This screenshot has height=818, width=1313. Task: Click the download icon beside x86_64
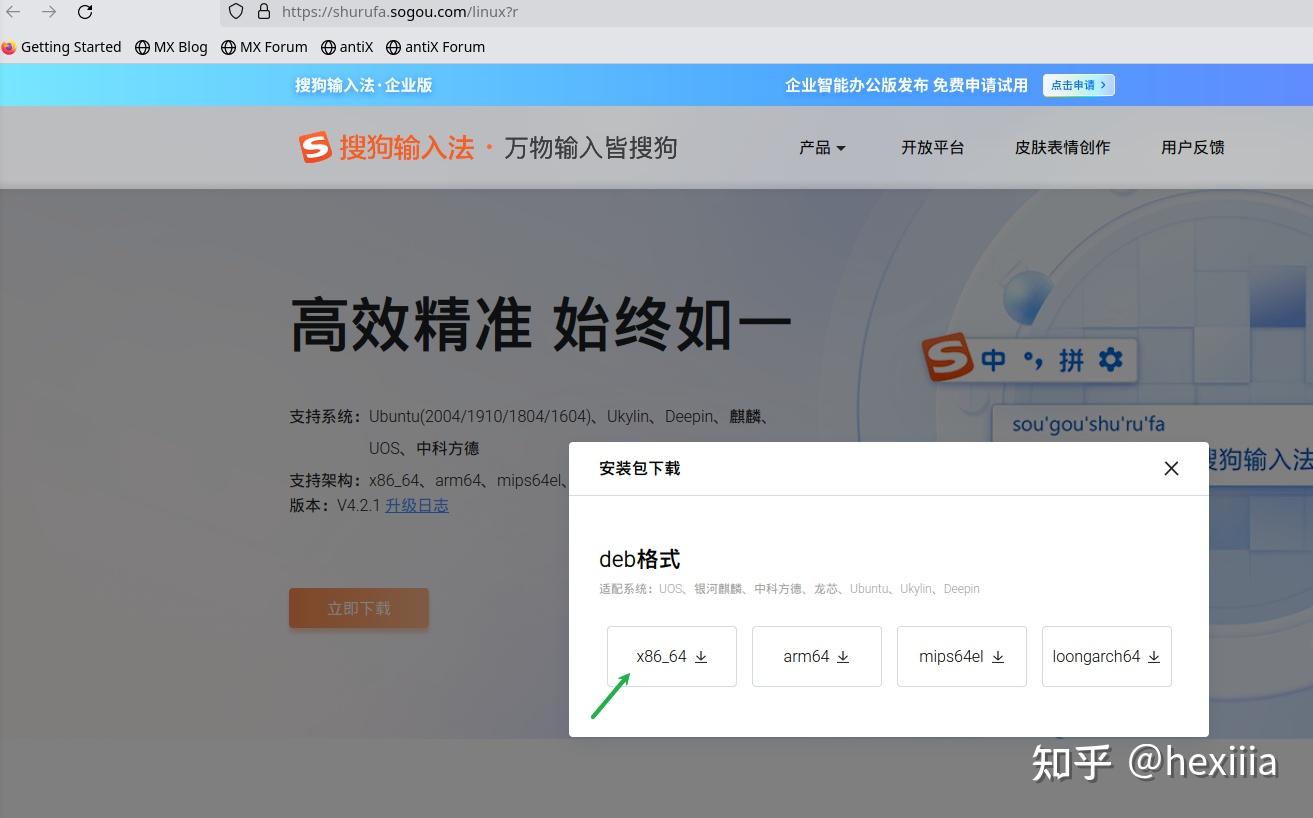[x=701, y=657]
